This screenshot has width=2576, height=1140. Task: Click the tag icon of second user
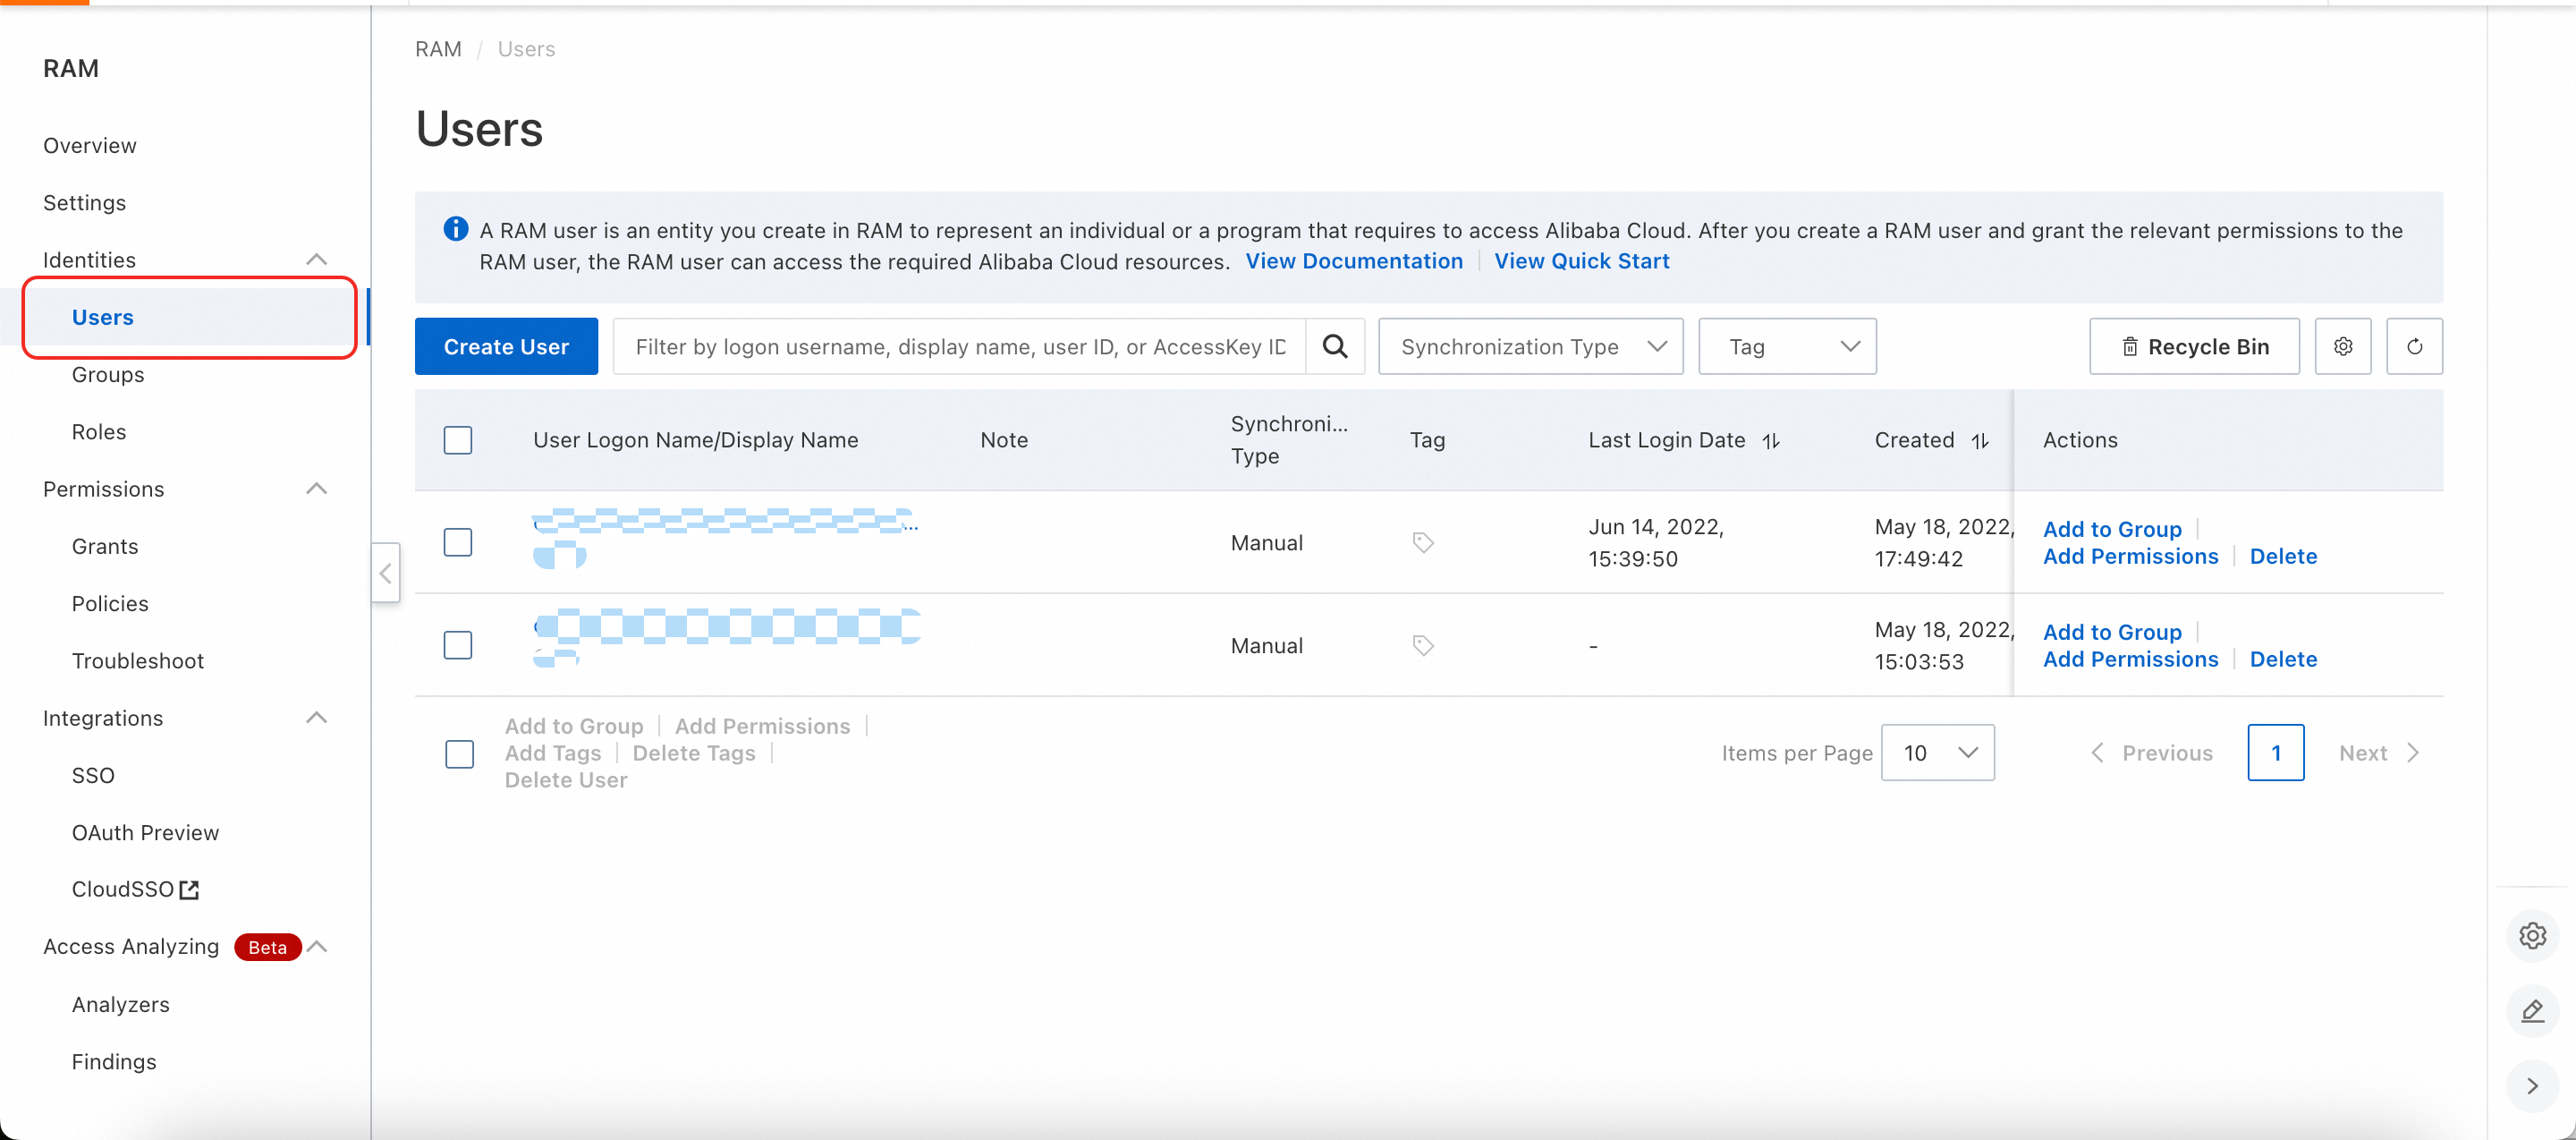click(1423, 645)
